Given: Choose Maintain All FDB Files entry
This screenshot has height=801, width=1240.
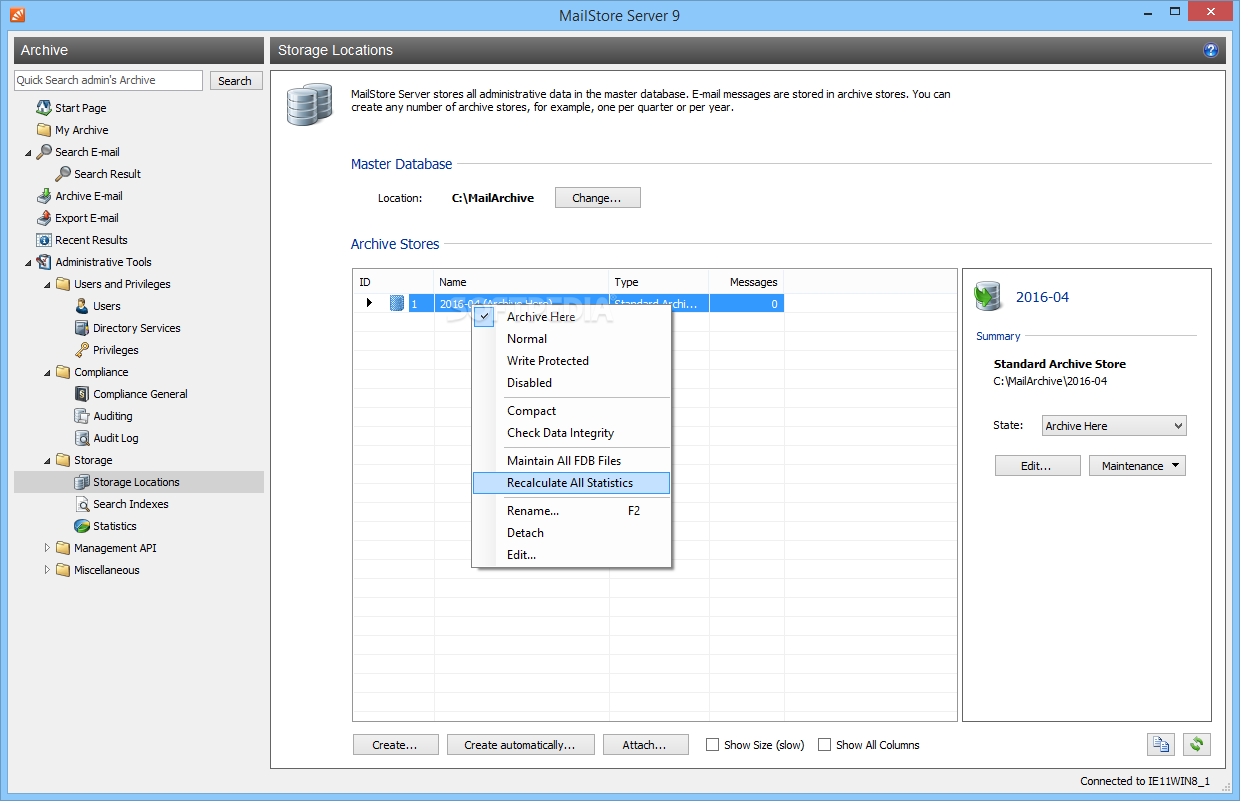Looking at the screenshot, I should pos(571,461).
